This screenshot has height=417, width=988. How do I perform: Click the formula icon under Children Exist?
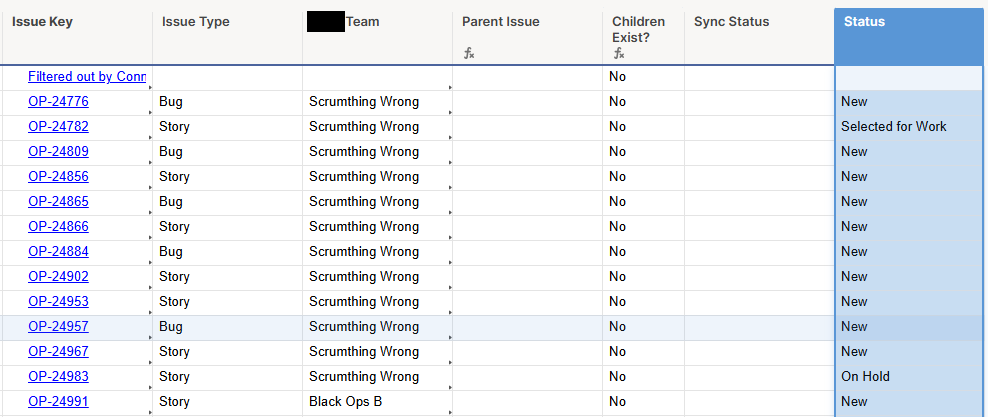[619, 54]
